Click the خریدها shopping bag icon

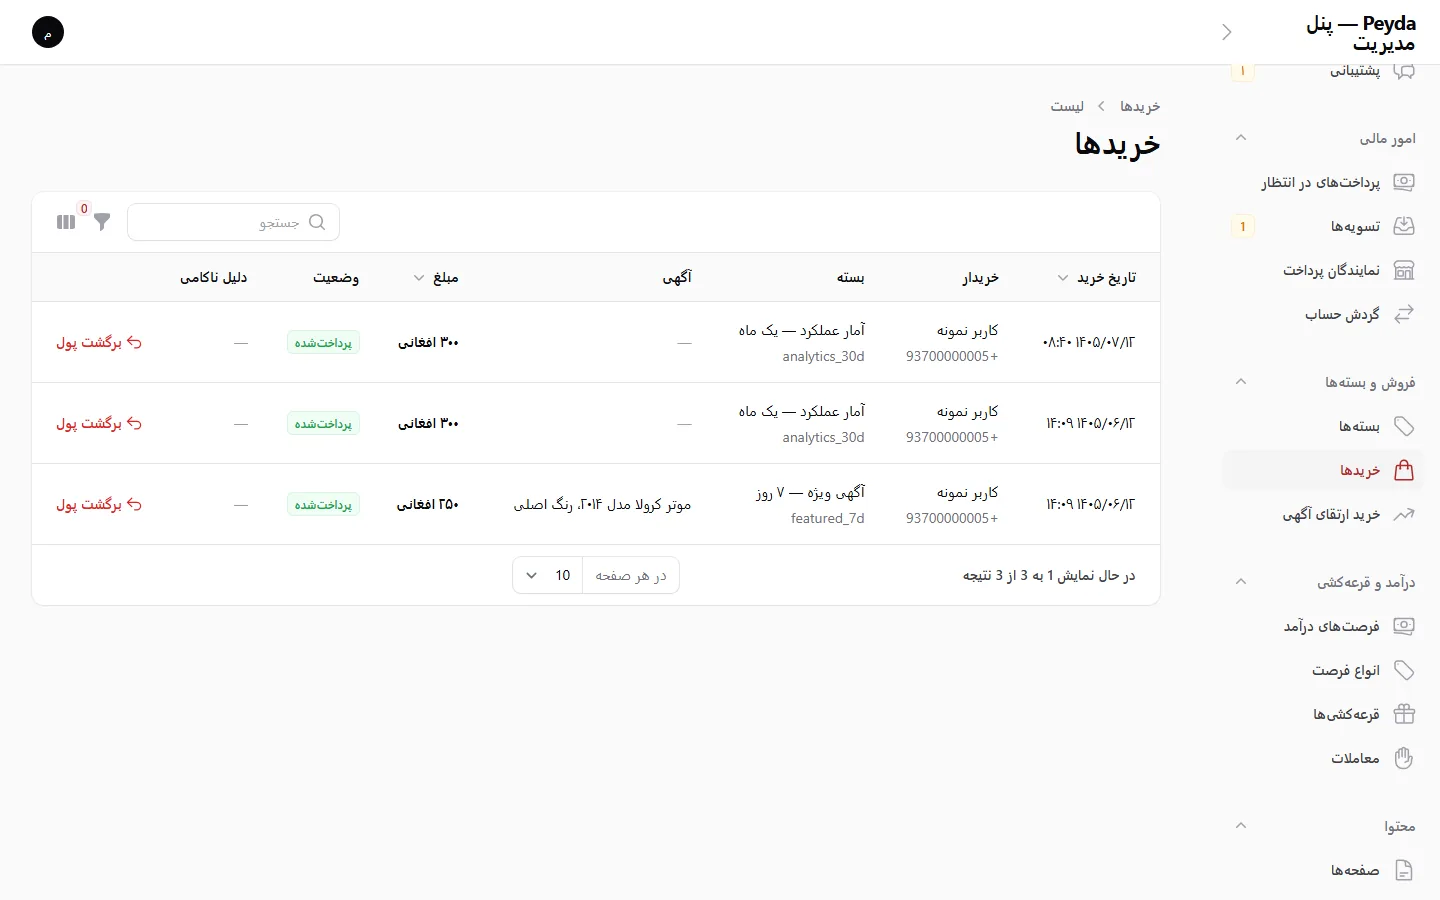click(x=1404, y=470)
